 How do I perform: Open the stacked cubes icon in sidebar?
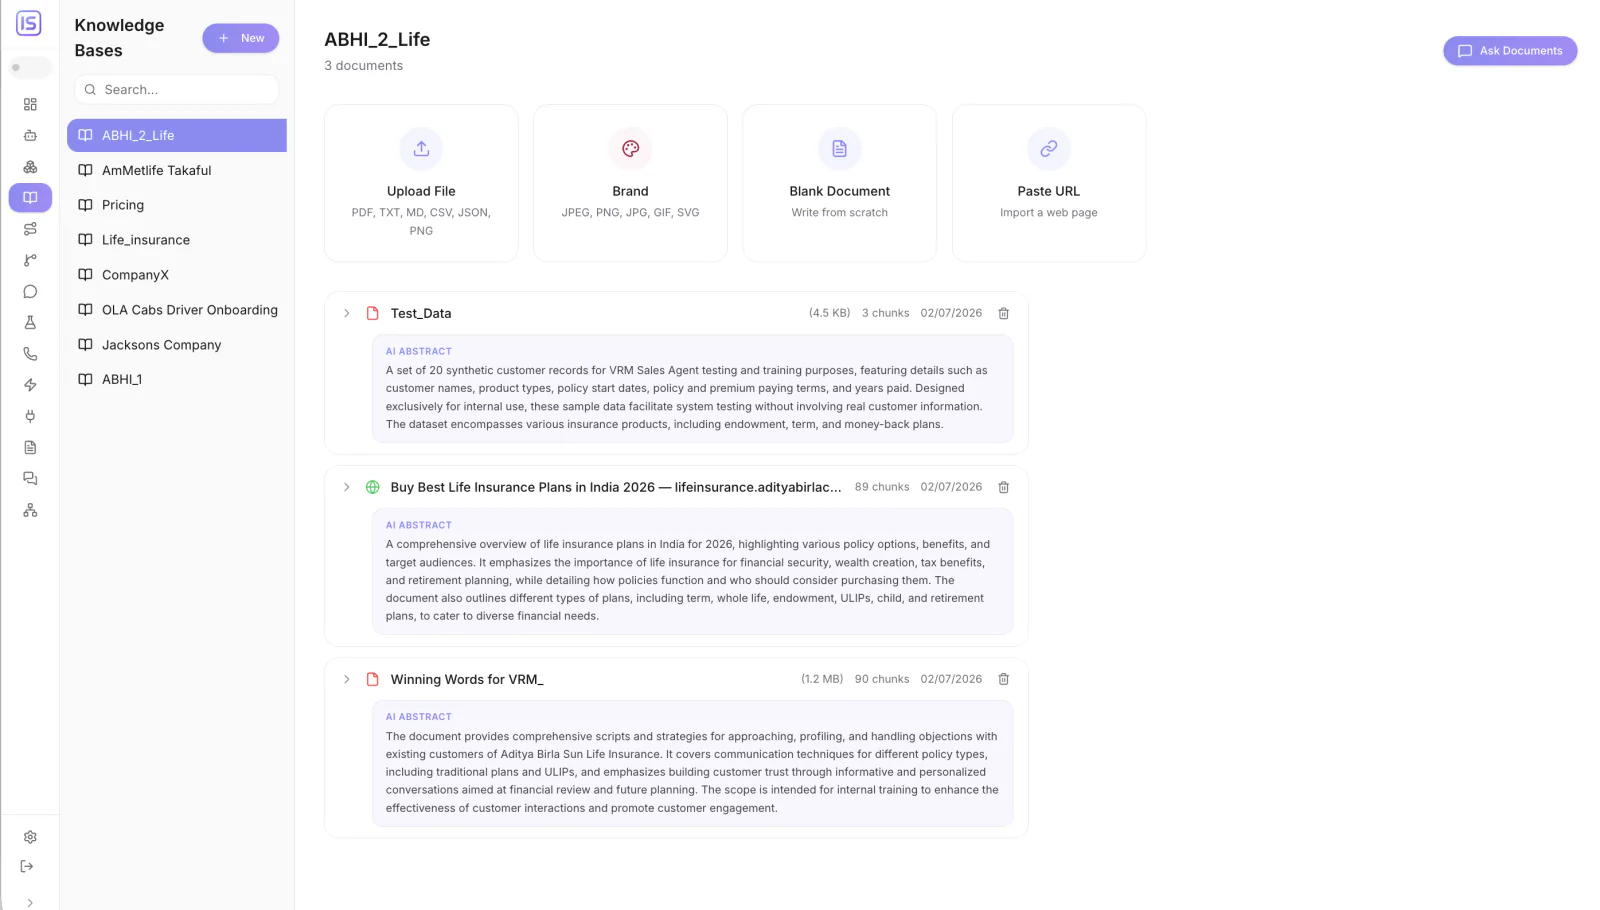[x=30, y=167]
